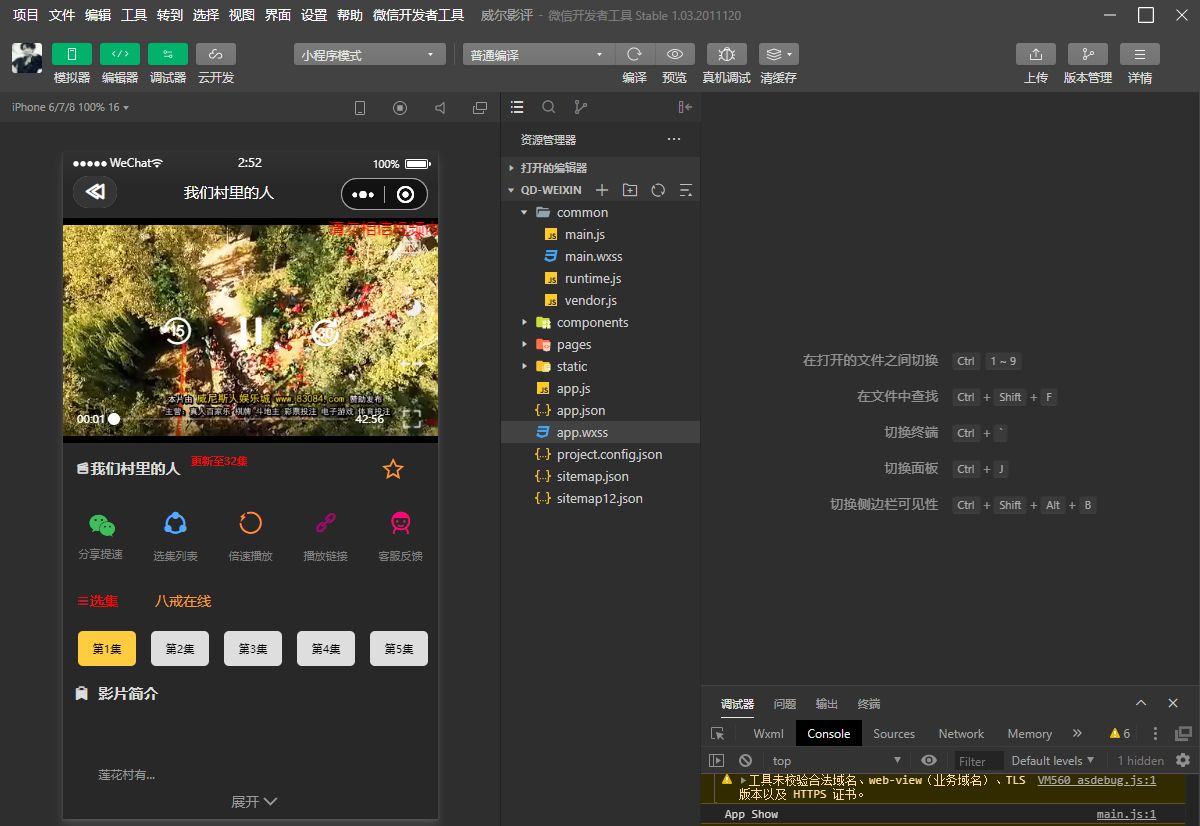The image size is (1200, 826).
Task: Open 倍速播放 playback speed icon
Action: click(250, 523)
